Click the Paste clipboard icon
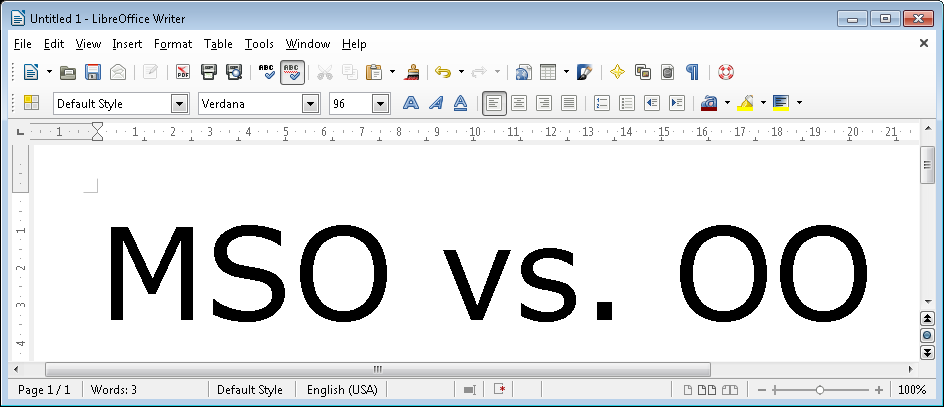Image resolution: width=944 pixels, height=407 pixels. 374,72
